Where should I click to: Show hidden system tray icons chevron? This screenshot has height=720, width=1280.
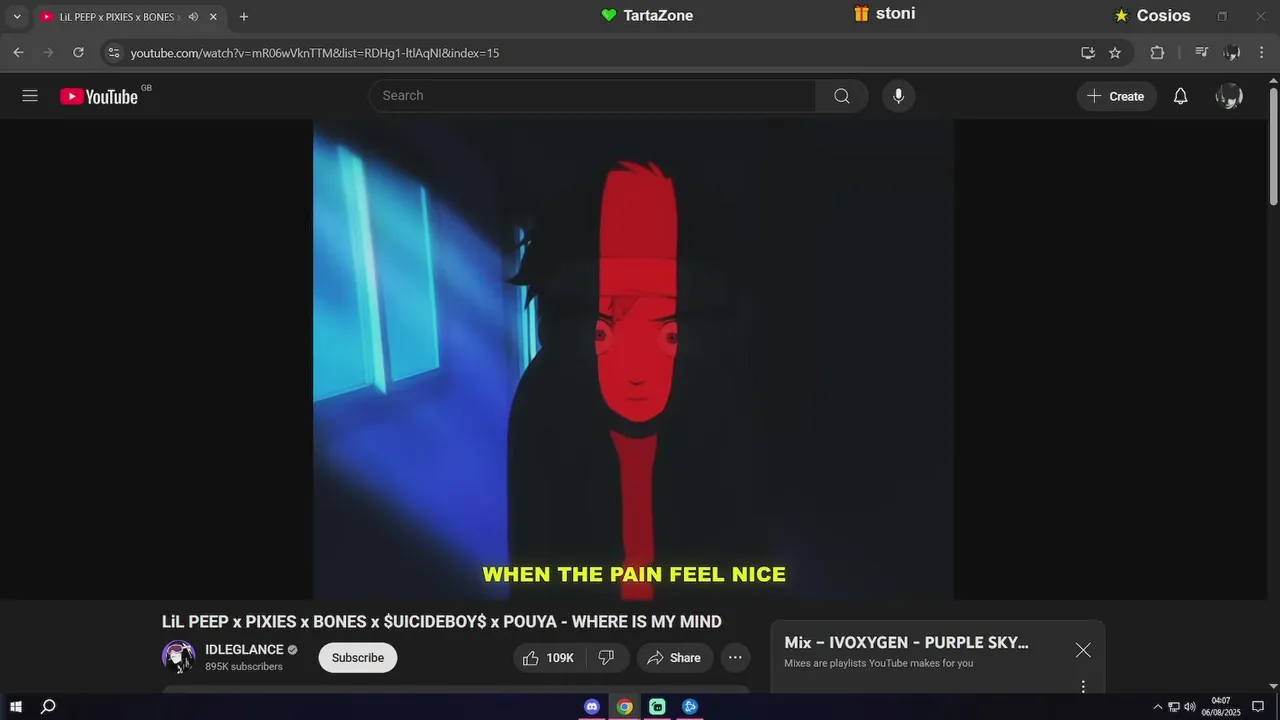click(x=1158, y=707)
